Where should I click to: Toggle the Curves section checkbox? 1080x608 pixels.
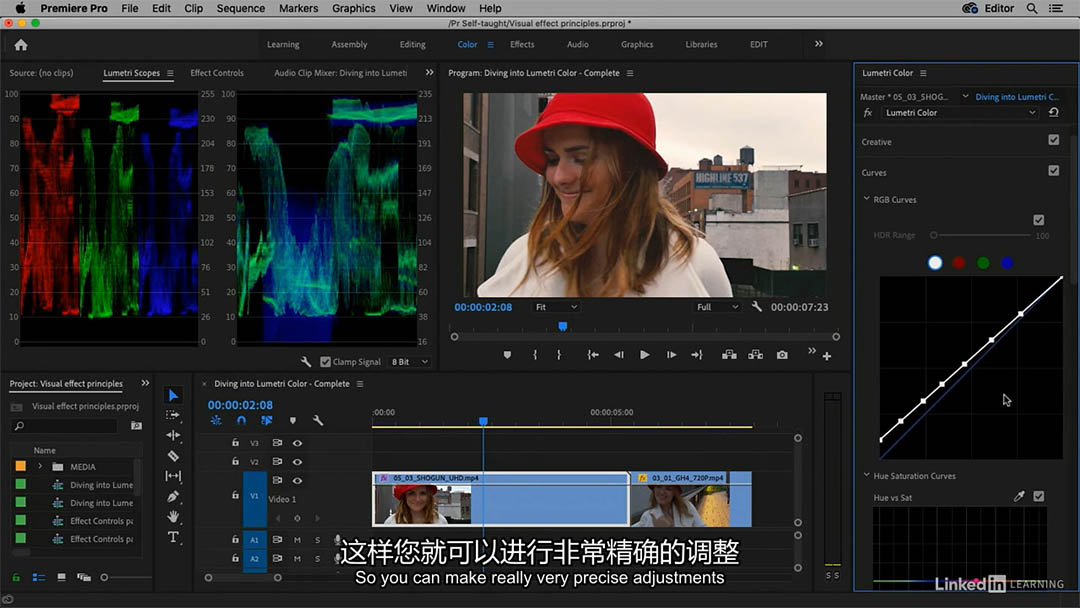pos(1053,170)
